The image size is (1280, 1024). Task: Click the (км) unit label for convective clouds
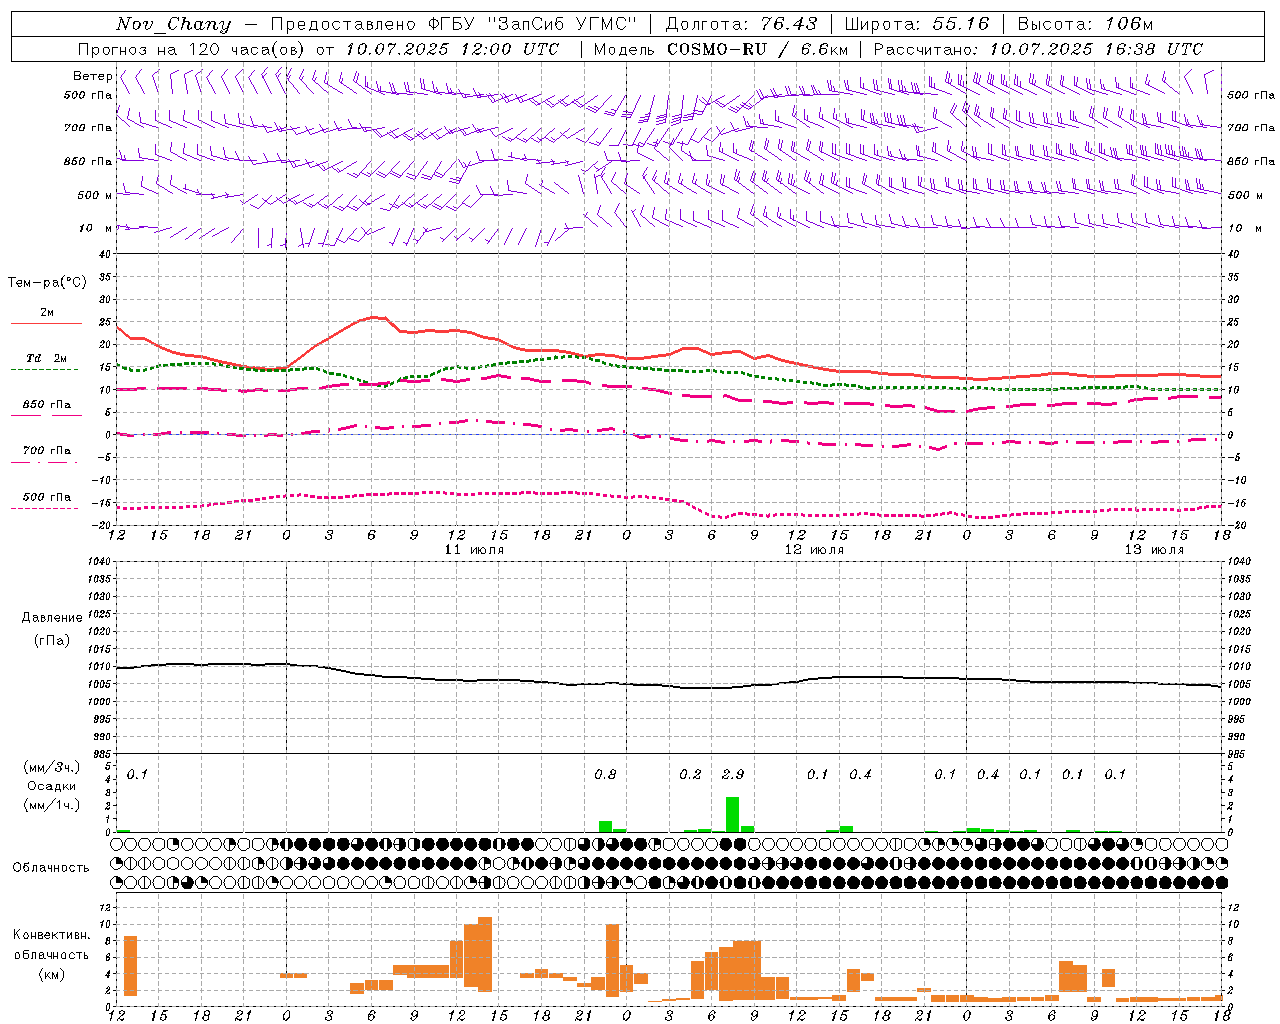52,974
